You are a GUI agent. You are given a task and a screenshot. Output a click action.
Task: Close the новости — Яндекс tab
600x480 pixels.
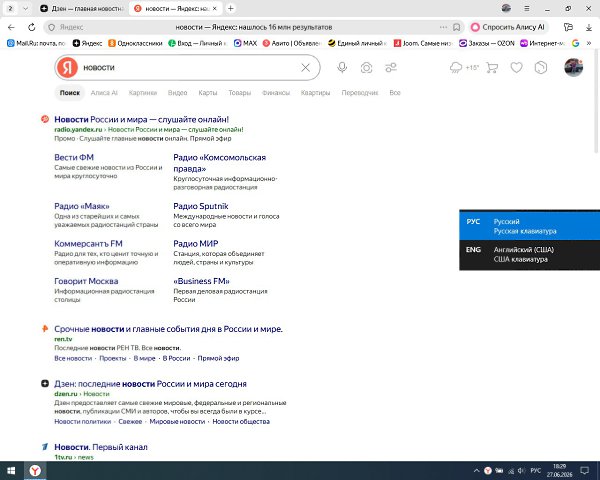coord(215,8)
